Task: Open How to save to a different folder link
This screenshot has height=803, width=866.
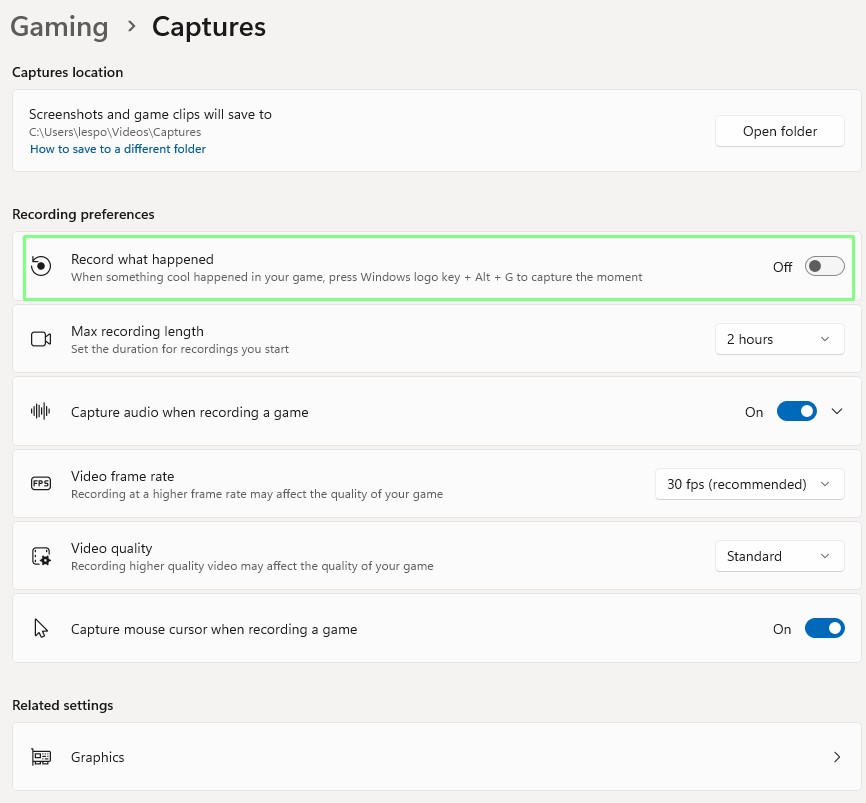Action: point(118,149)
